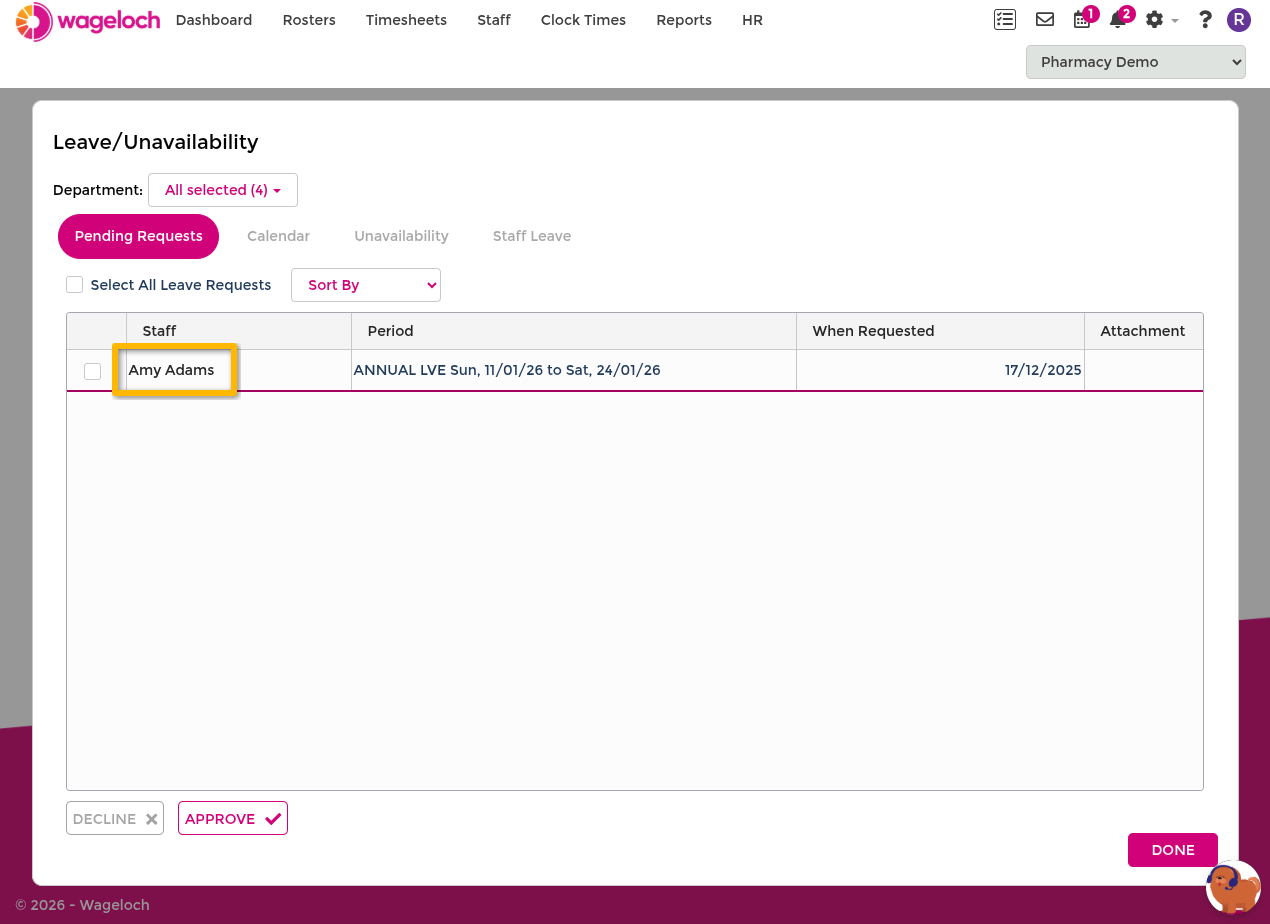This screenshot has width=1270, height=924.
Task: Click the Wageloch logo
Action: tap(88, 21)
